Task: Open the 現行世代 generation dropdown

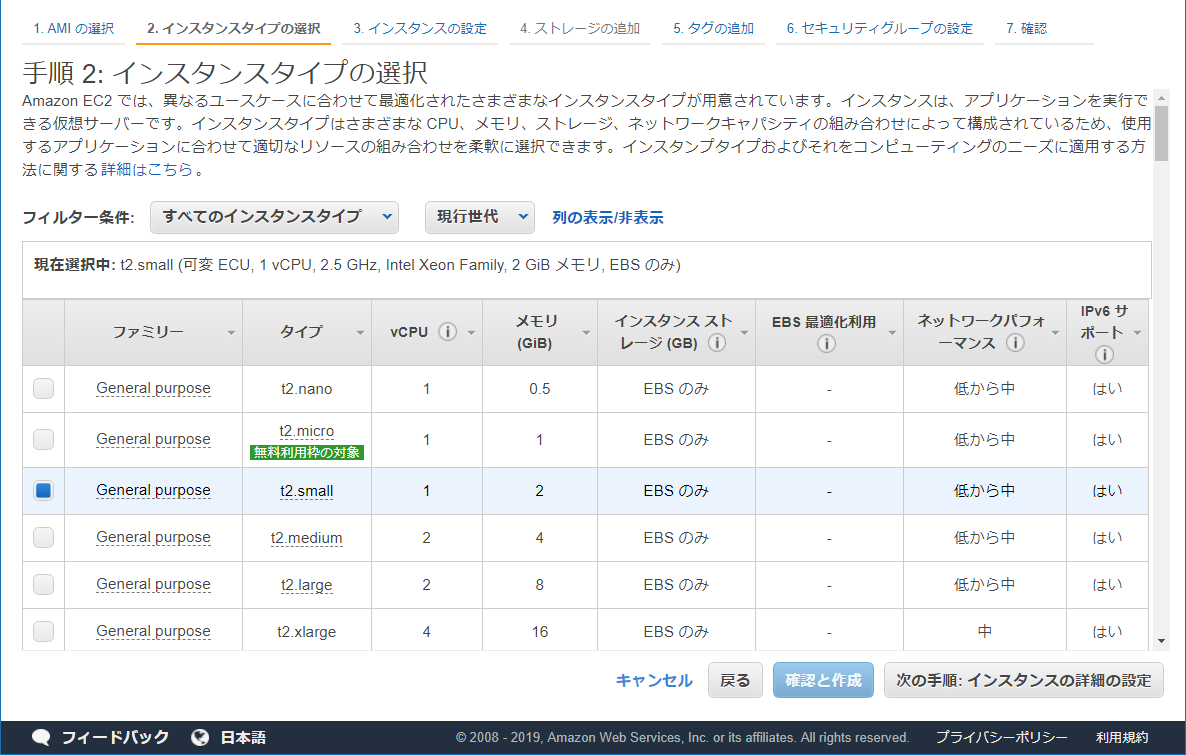Action: coord(479,217)
